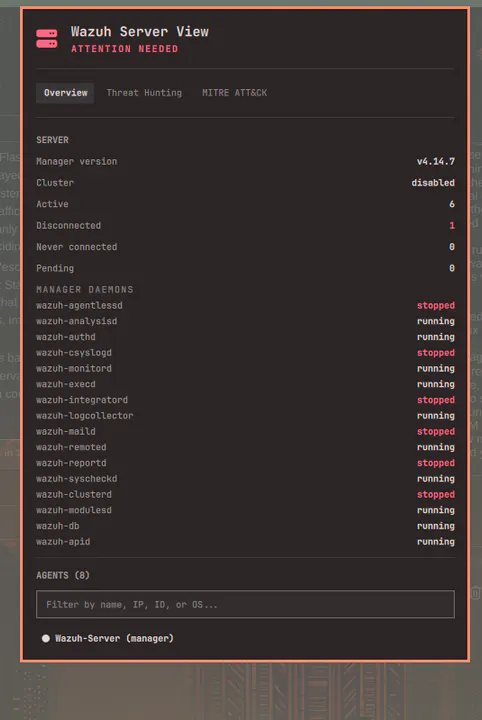Image resolution: width=482 pixels, height=720 pixels.
Task: Click the AGENTS (8) heading
Action: 63,575
